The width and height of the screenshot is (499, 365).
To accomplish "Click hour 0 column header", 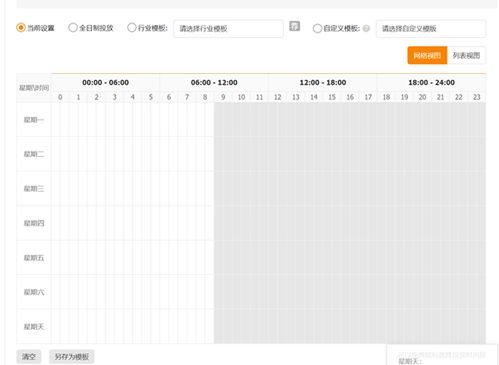I will (60, 97).
